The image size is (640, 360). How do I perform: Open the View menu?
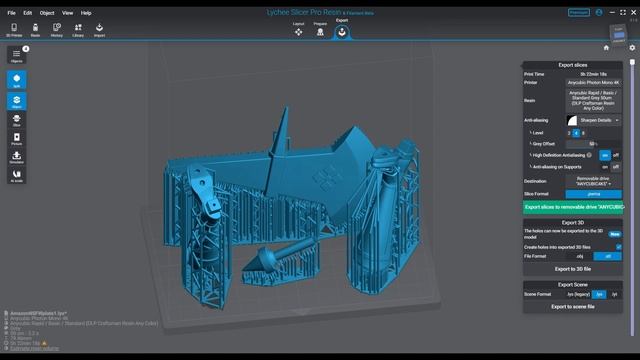(x=67, y=13)
